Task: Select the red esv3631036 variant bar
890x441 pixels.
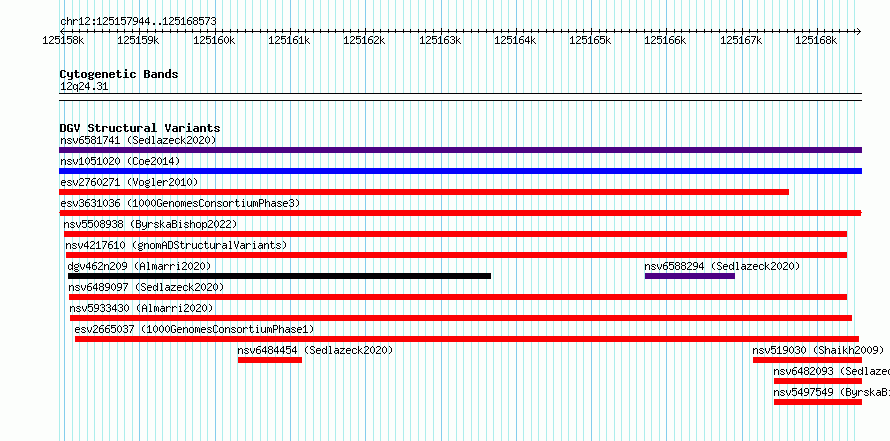Action: 460,213
